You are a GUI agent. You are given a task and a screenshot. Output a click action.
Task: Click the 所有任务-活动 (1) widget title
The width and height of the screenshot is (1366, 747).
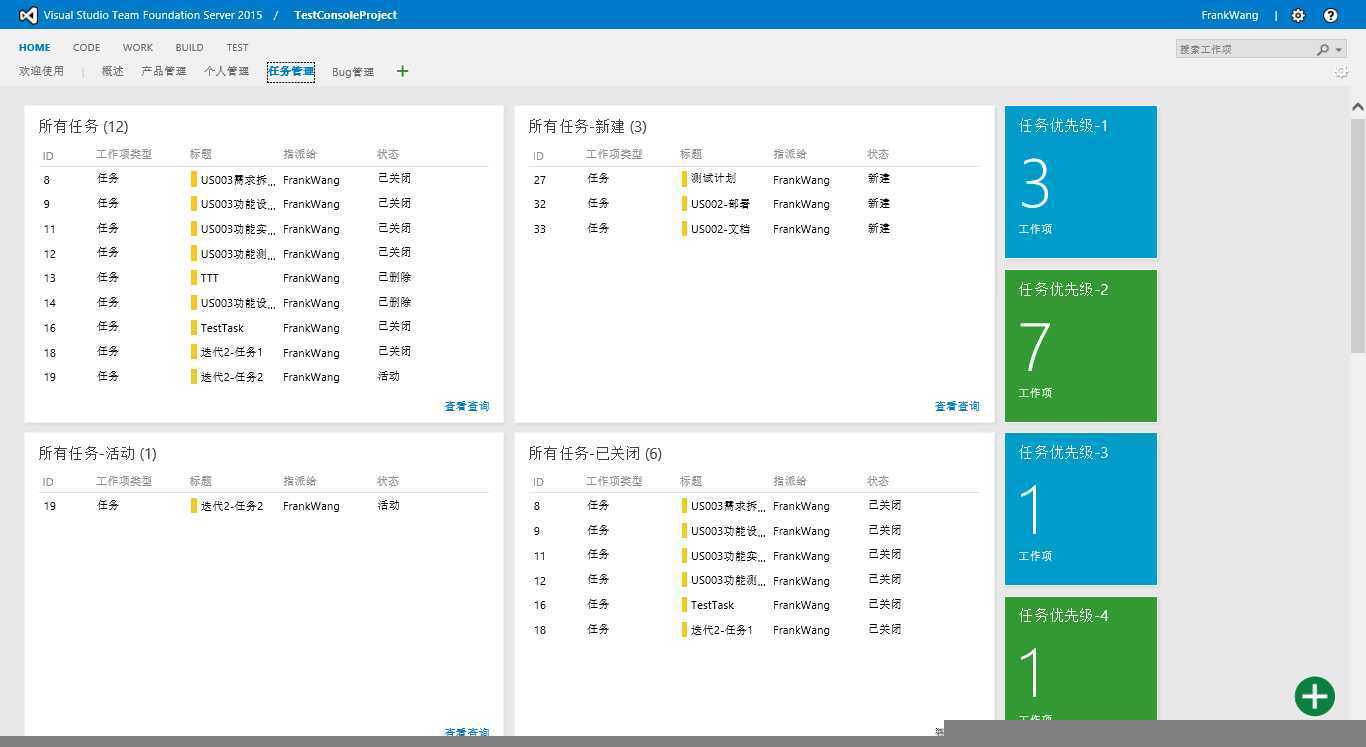coord(97,453)
